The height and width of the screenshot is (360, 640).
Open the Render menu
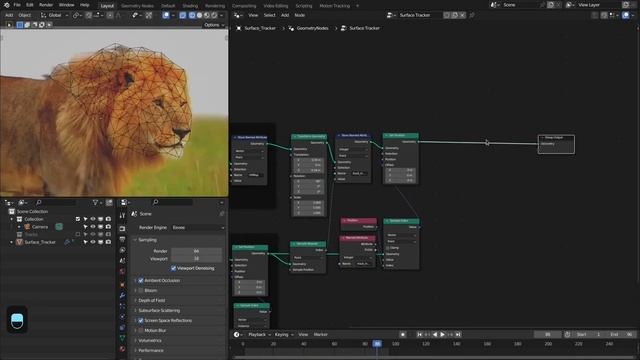point(46,5)
